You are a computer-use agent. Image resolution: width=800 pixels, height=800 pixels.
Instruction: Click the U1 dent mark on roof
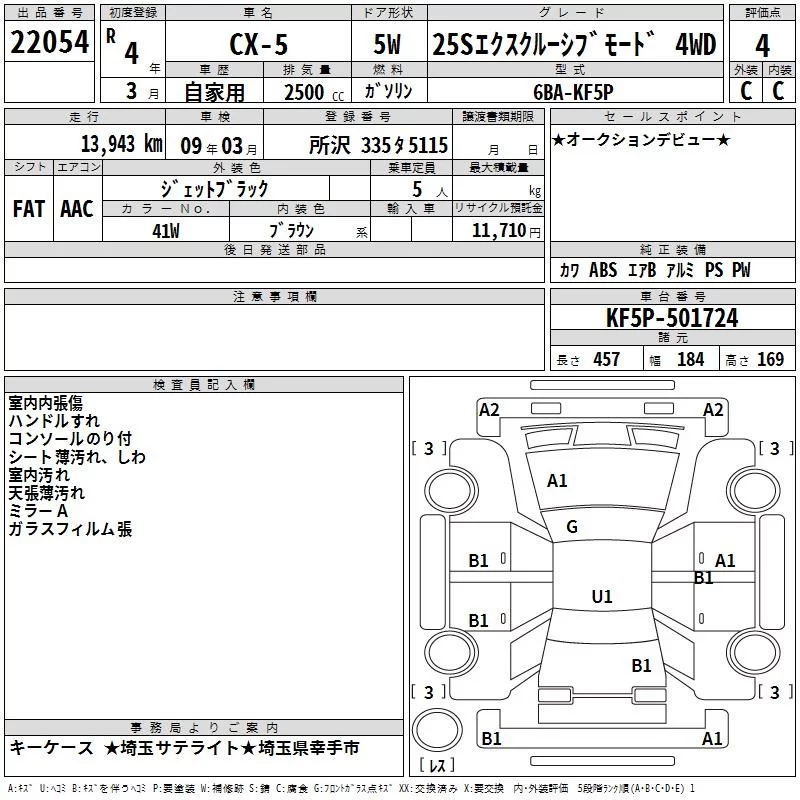[x=602, y=596]
